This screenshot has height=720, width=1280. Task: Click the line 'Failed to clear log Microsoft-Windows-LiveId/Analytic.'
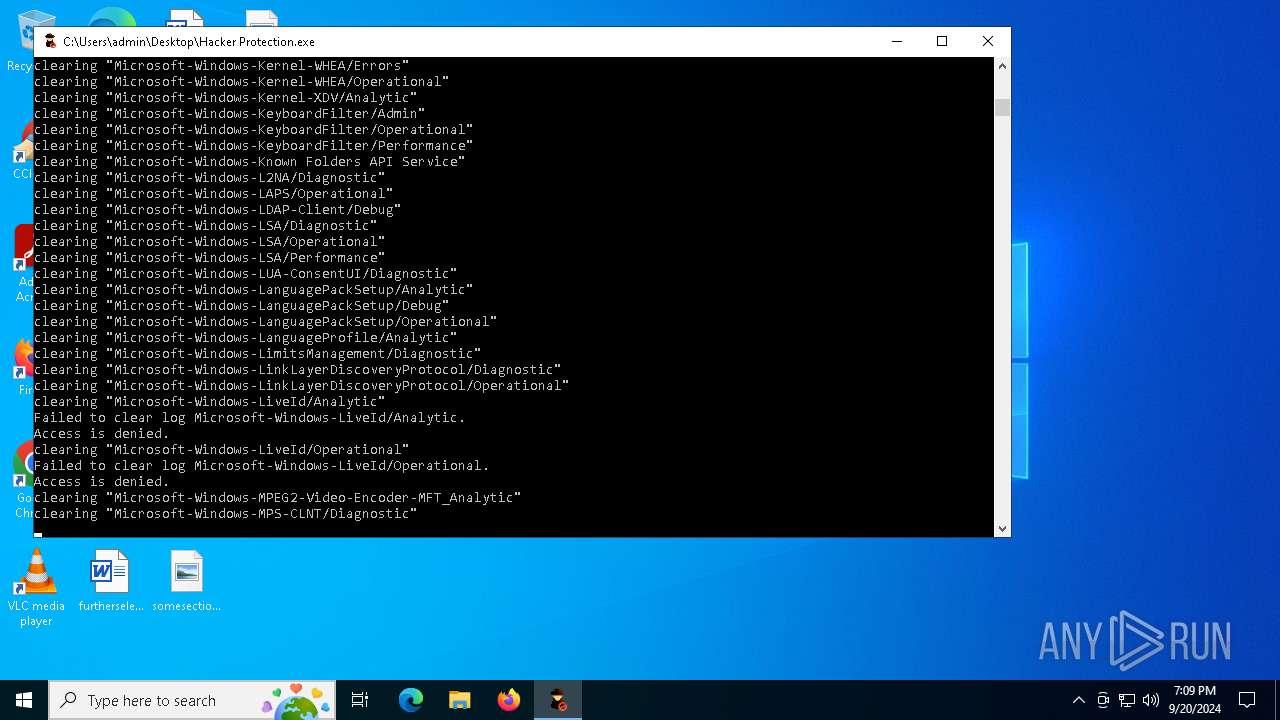(249, 417)
